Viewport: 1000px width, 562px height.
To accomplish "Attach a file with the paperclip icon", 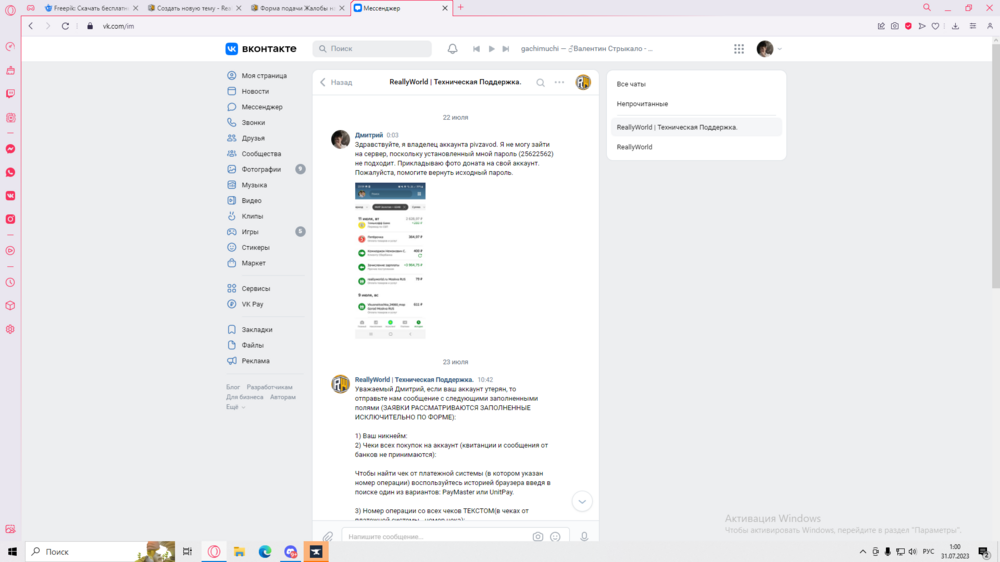I will (328, 536).
